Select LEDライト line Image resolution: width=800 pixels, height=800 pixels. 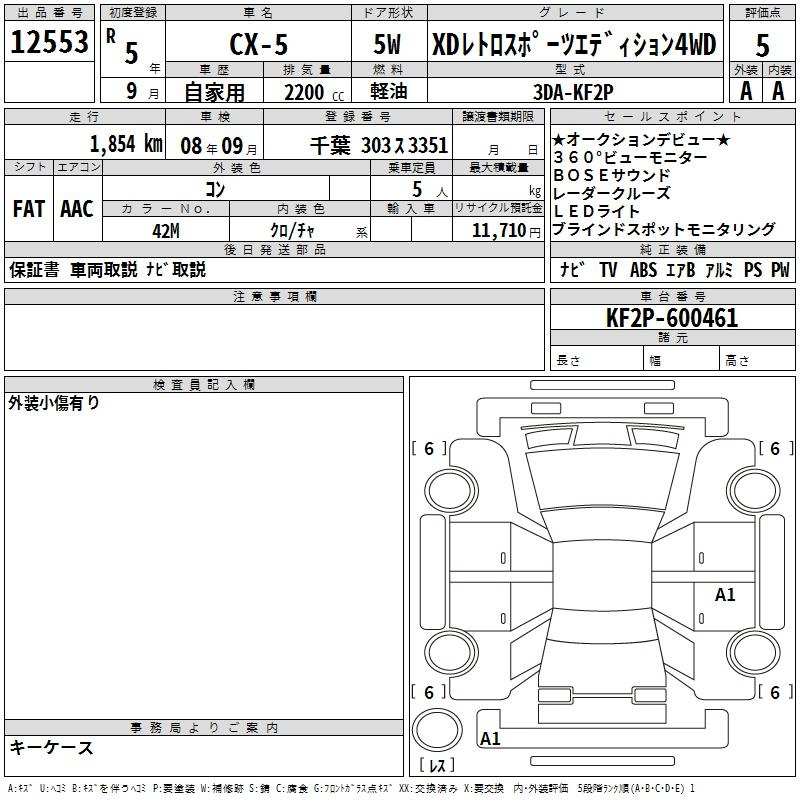coord(596,211)
